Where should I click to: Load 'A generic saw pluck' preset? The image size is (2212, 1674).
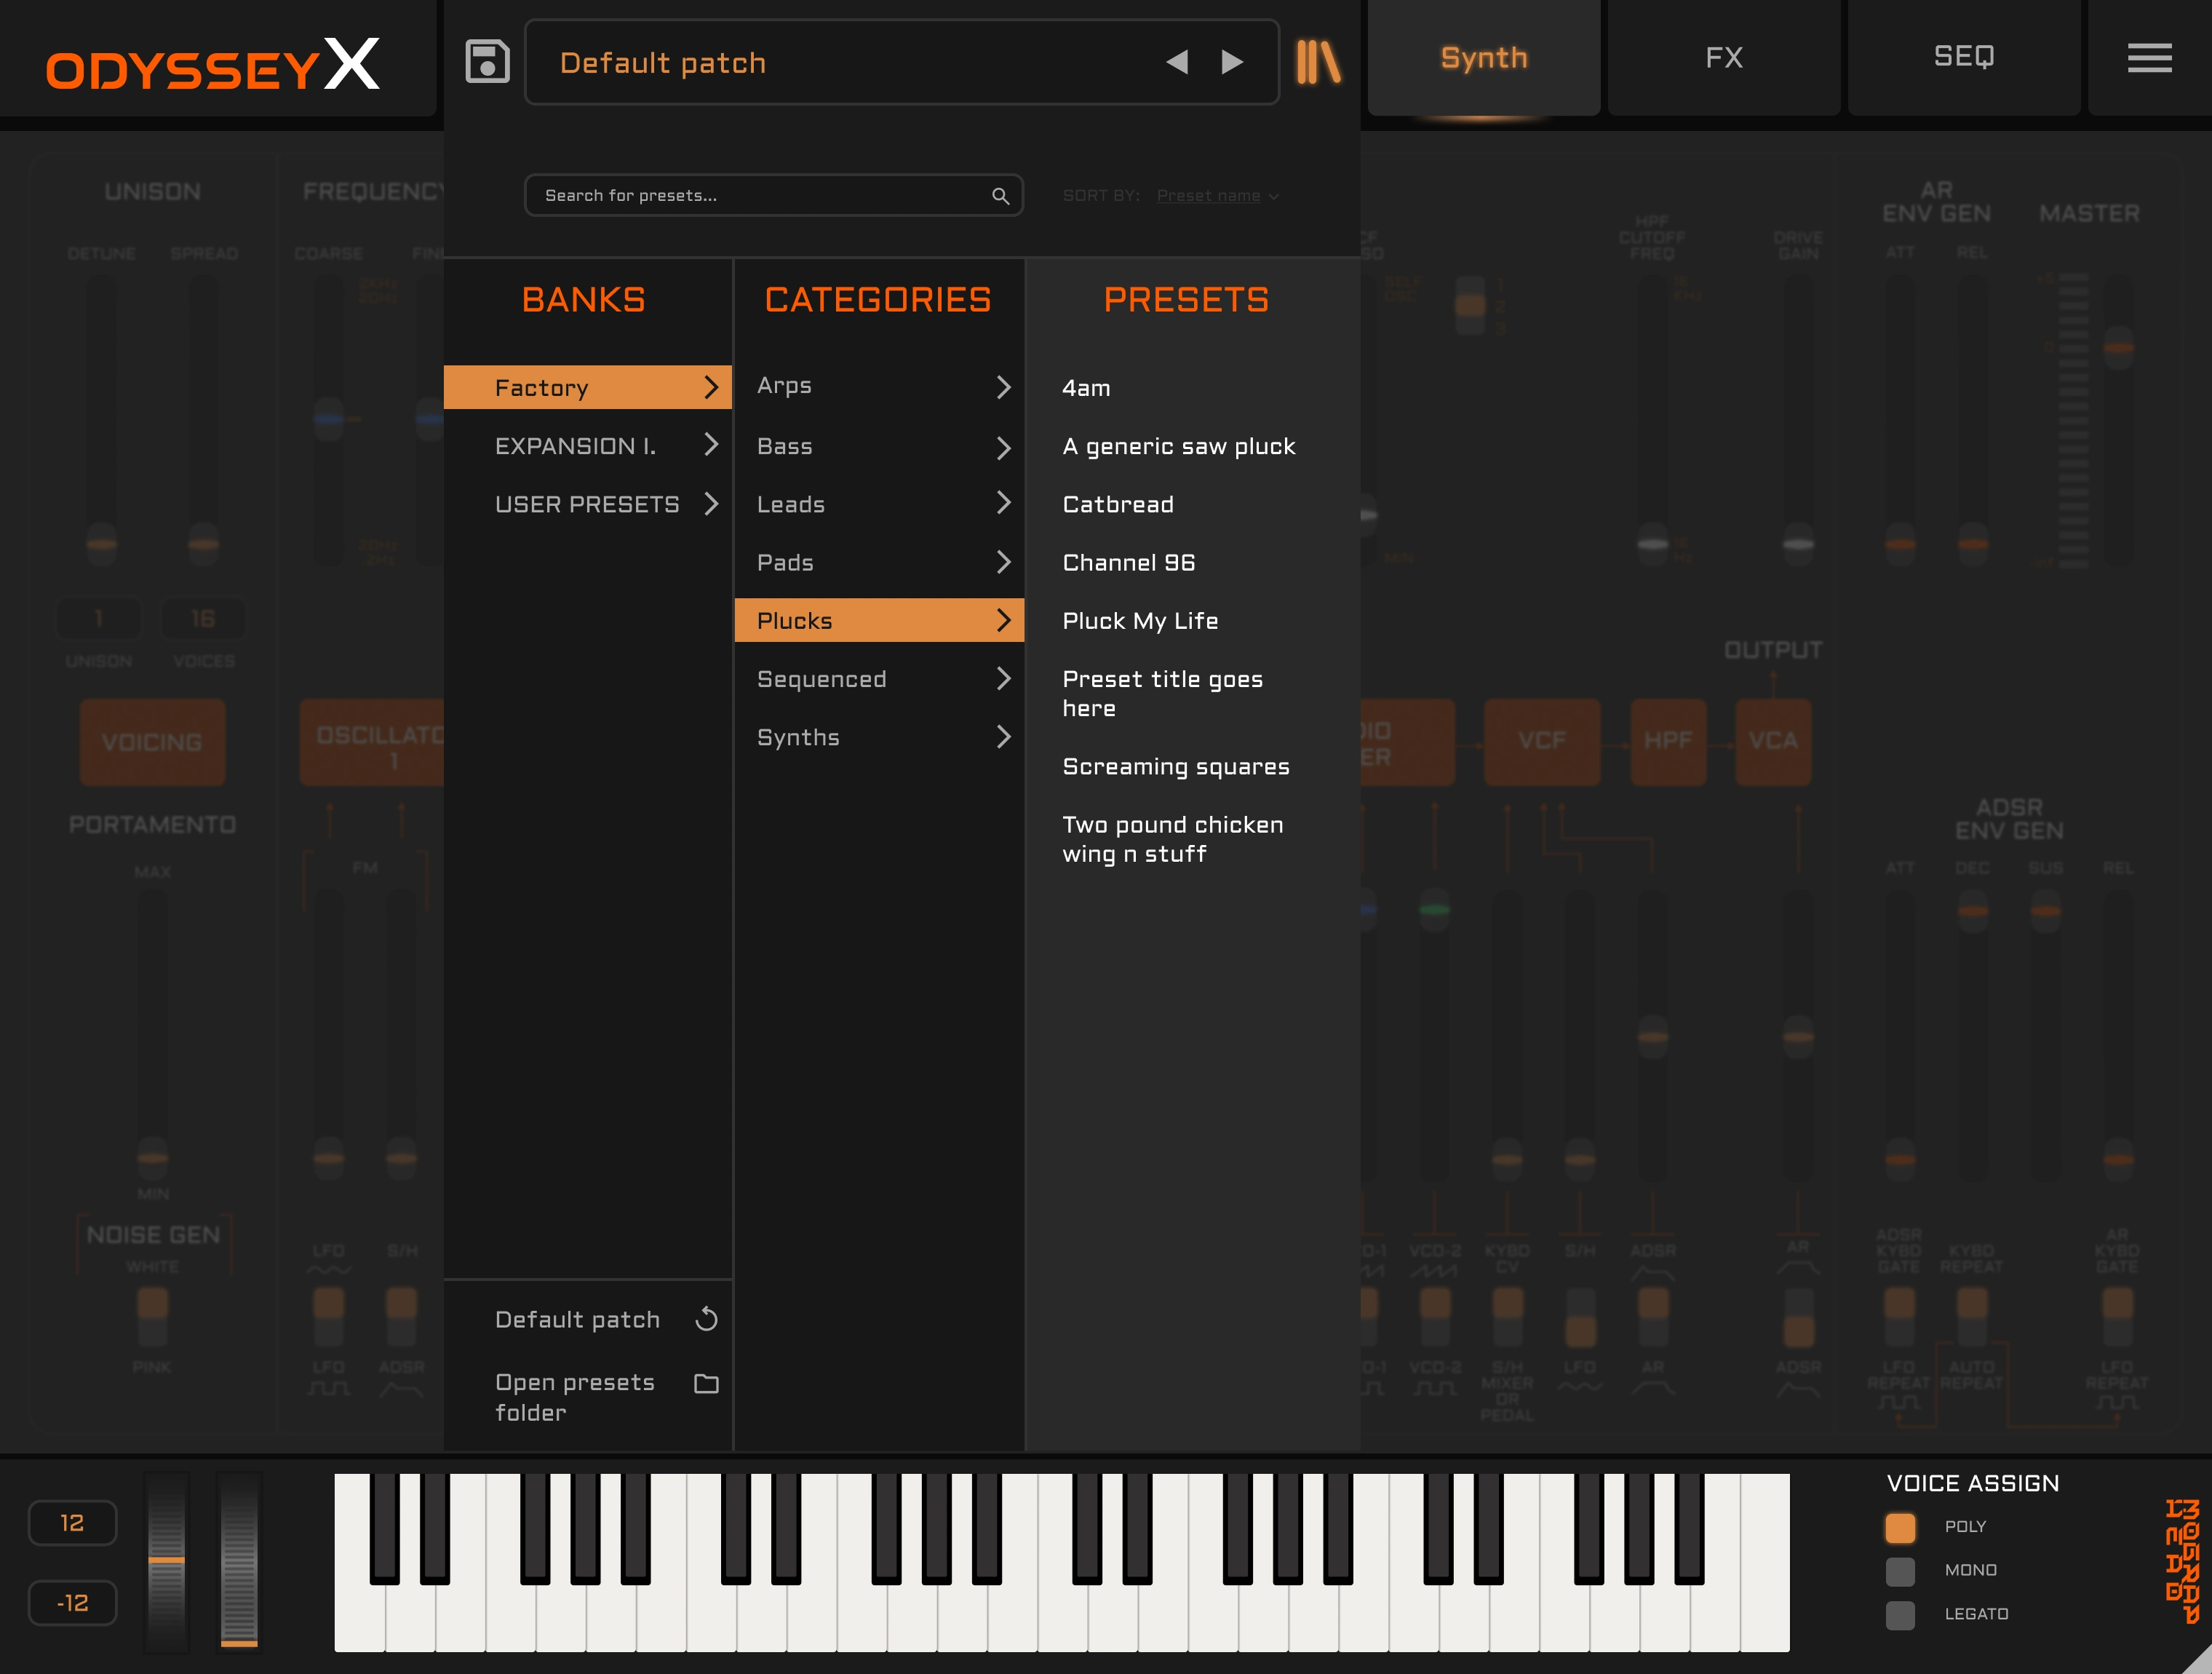pos(1178,446)
